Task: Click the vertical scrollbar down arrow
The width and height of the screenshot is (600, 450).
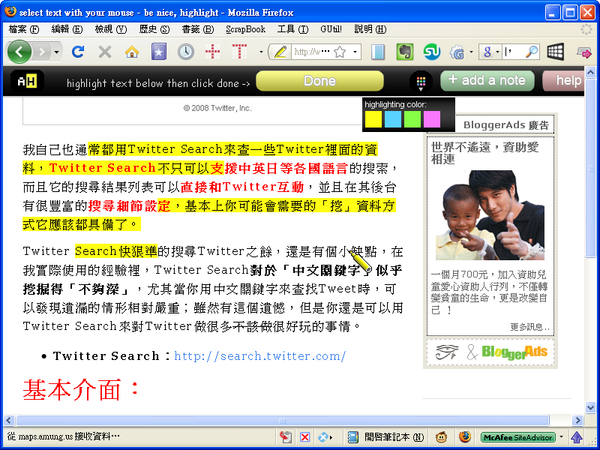Action: coord(590,408)
